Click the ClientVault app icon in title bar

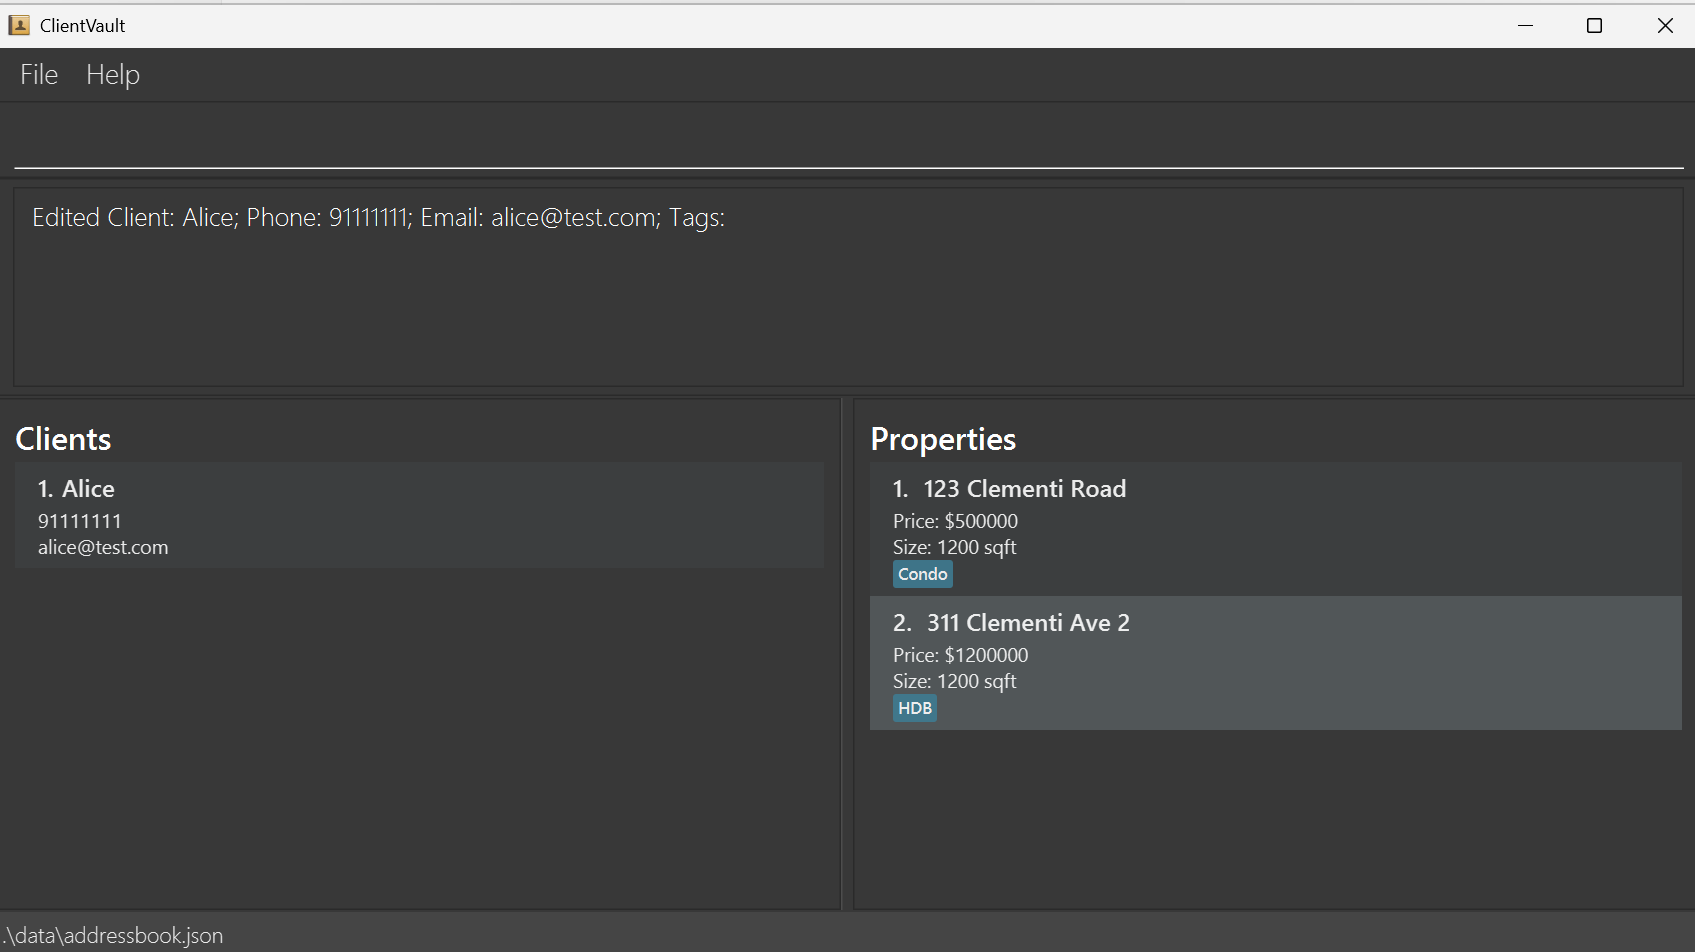coord(19,25)
